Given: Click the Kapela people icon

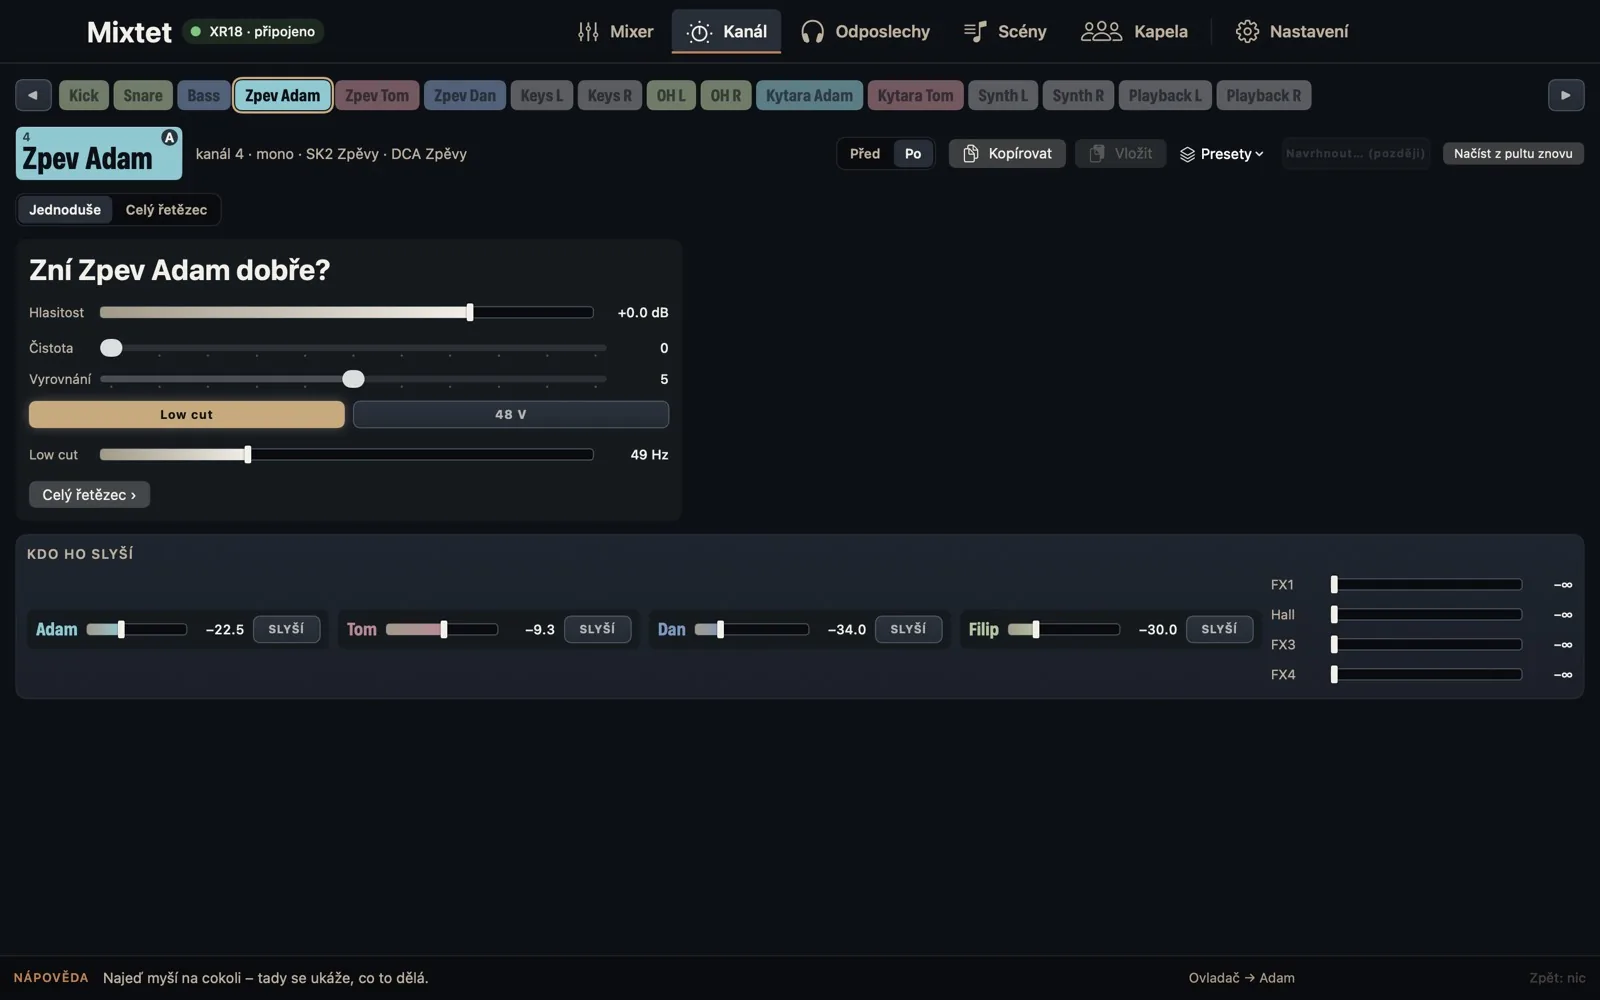Looking at the screenshot, I should 1101,32.
